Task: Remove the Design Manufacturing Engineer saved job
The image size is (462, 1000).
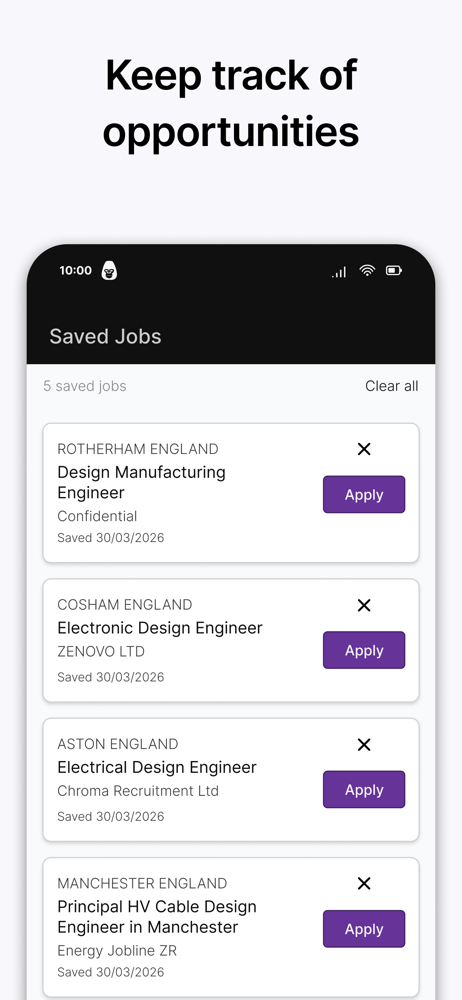Action: tap(364, 449)
